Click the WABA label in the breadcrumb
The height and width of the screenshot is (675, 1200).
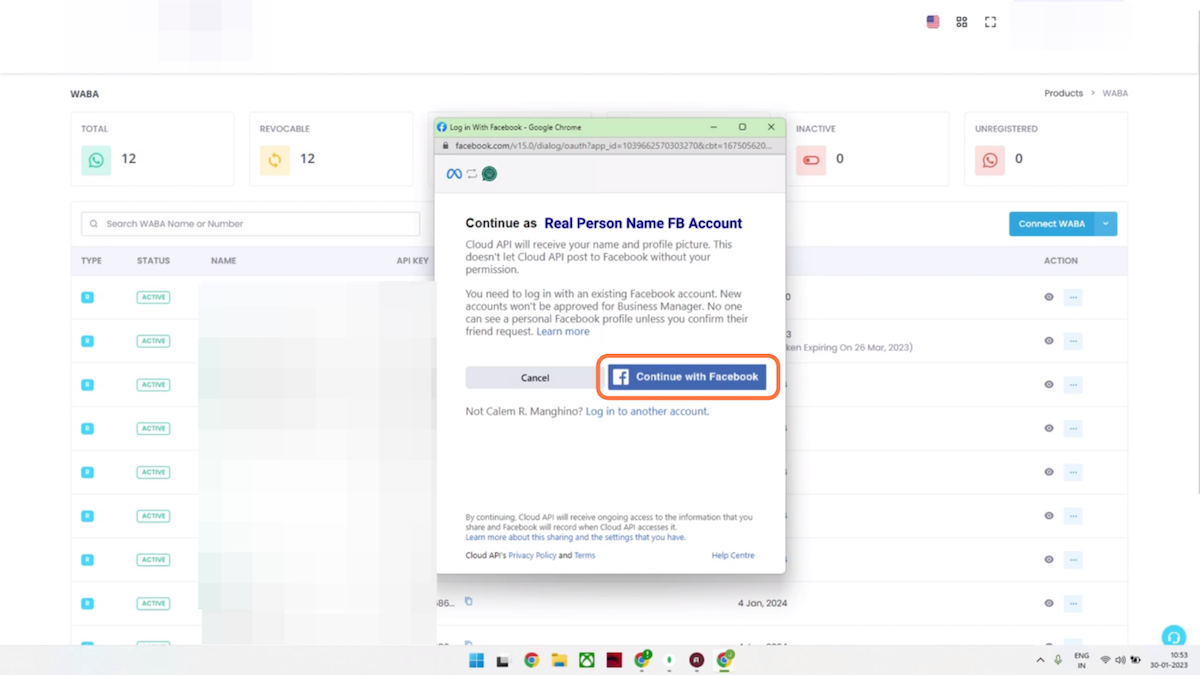(x=1115, y=93)
